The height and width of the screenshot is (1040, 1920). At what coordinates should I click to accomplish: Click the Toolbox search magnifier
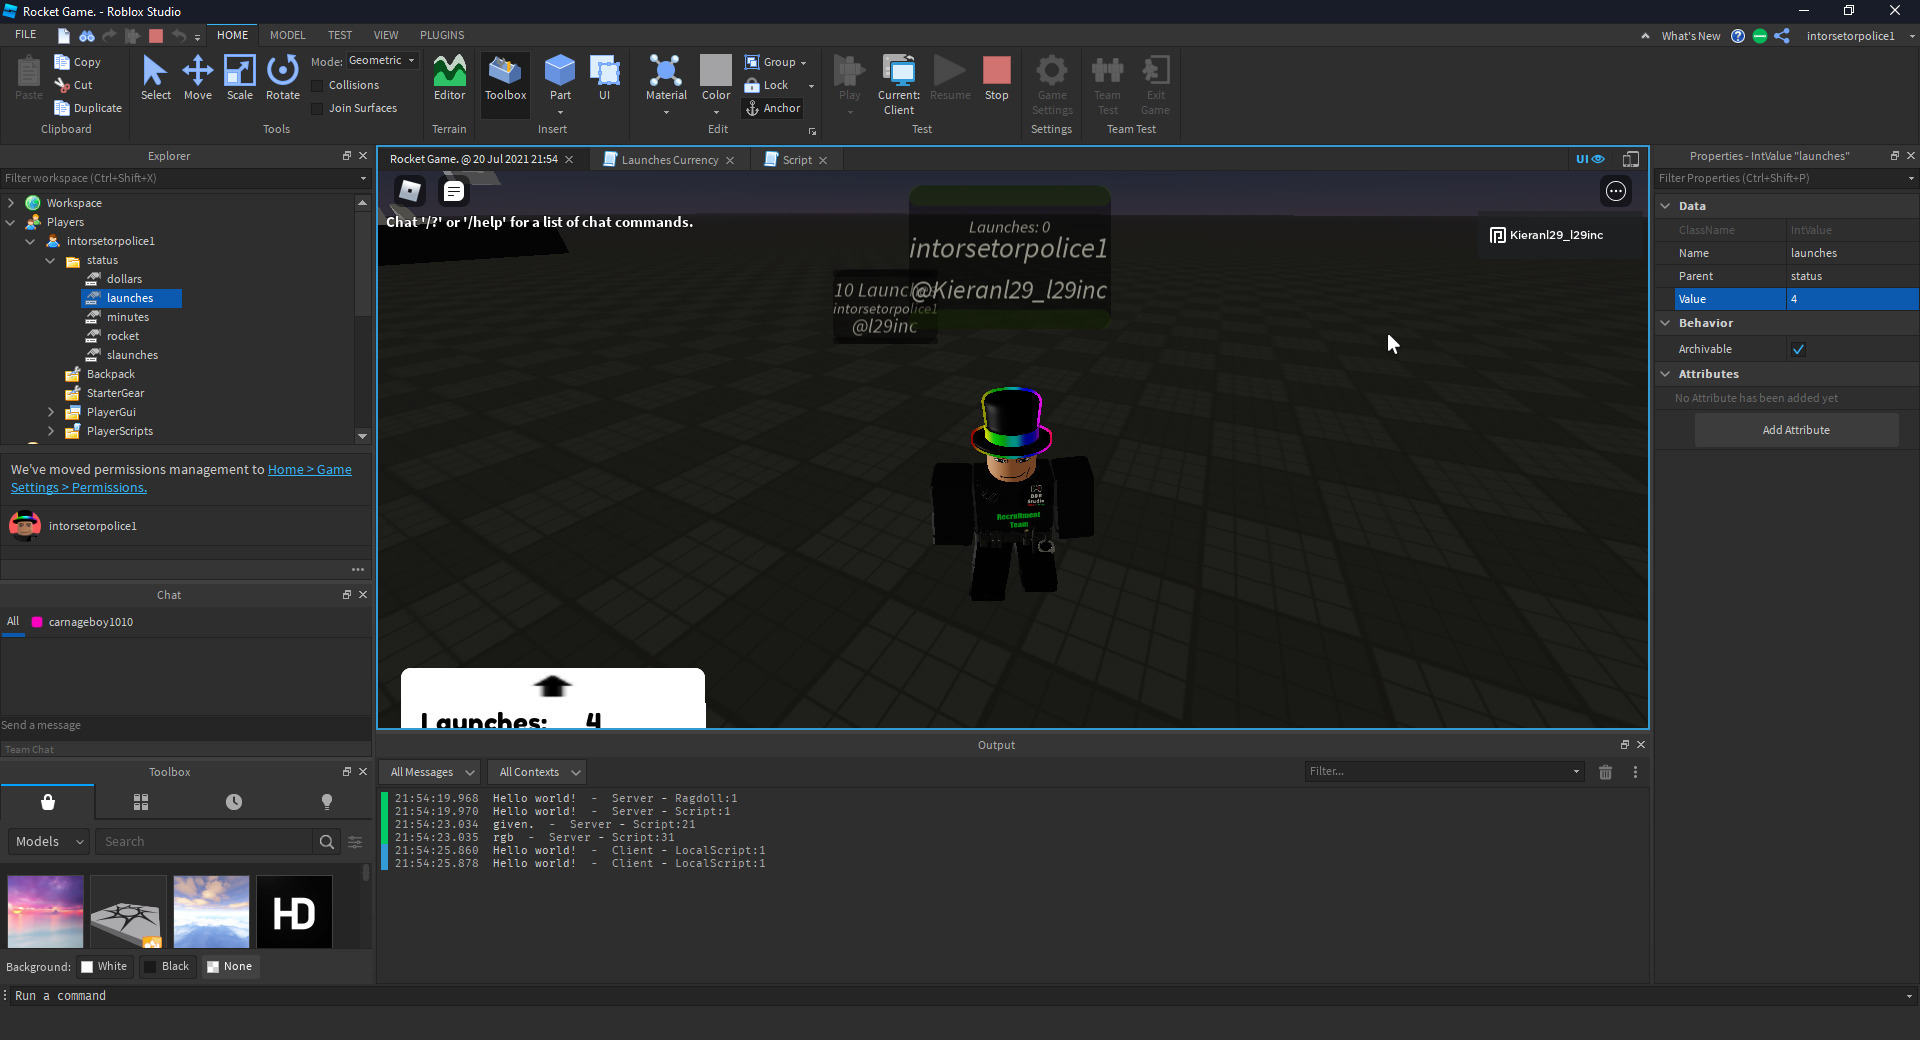tap(327, 842)
